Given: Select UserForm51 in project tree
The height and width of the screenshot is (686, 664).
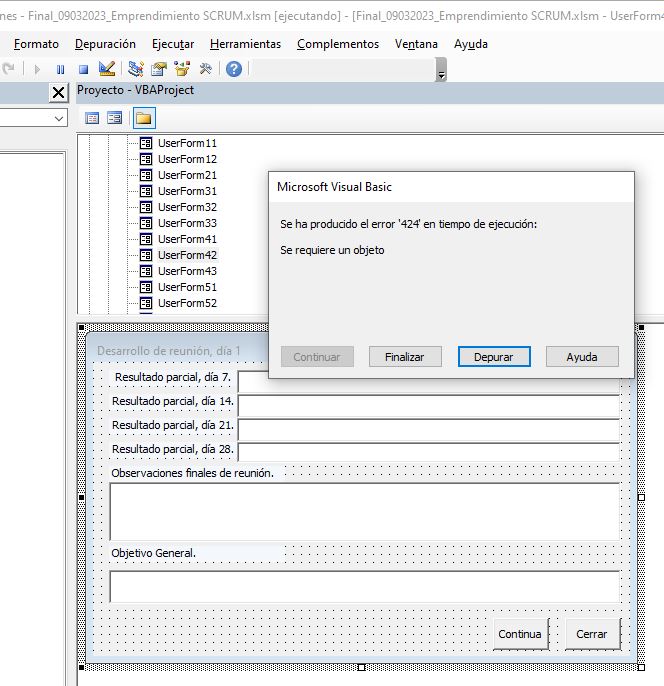Looking at the screenshot, I should coord(187,287).
